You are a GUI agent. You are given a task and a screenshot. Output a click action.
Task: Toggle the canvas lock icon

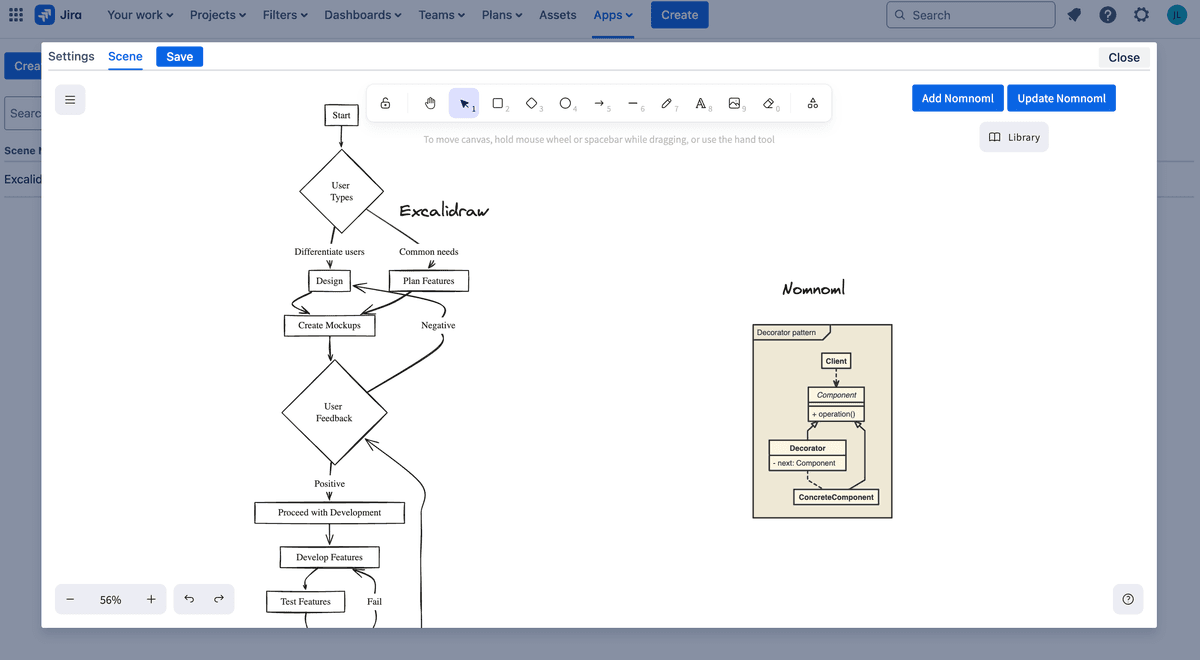pyautogui.click(x=385, y=103)
